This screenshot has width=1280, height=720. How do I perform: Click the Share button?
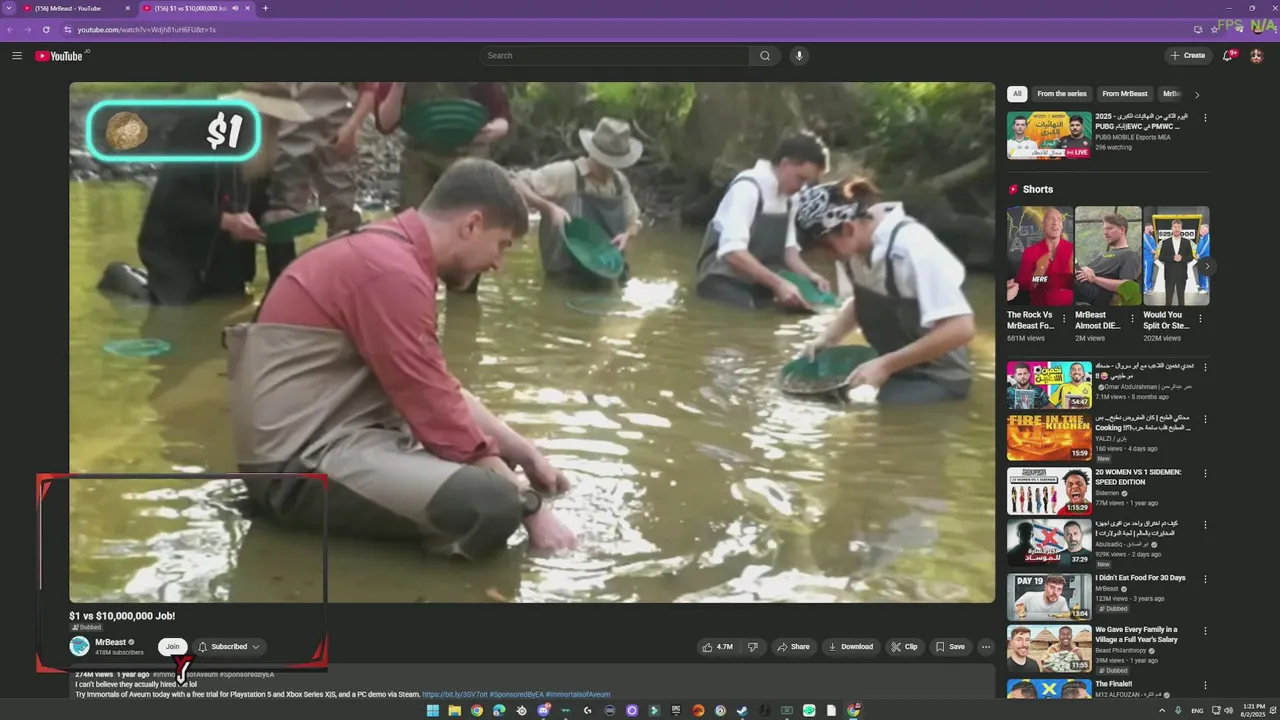793,647
